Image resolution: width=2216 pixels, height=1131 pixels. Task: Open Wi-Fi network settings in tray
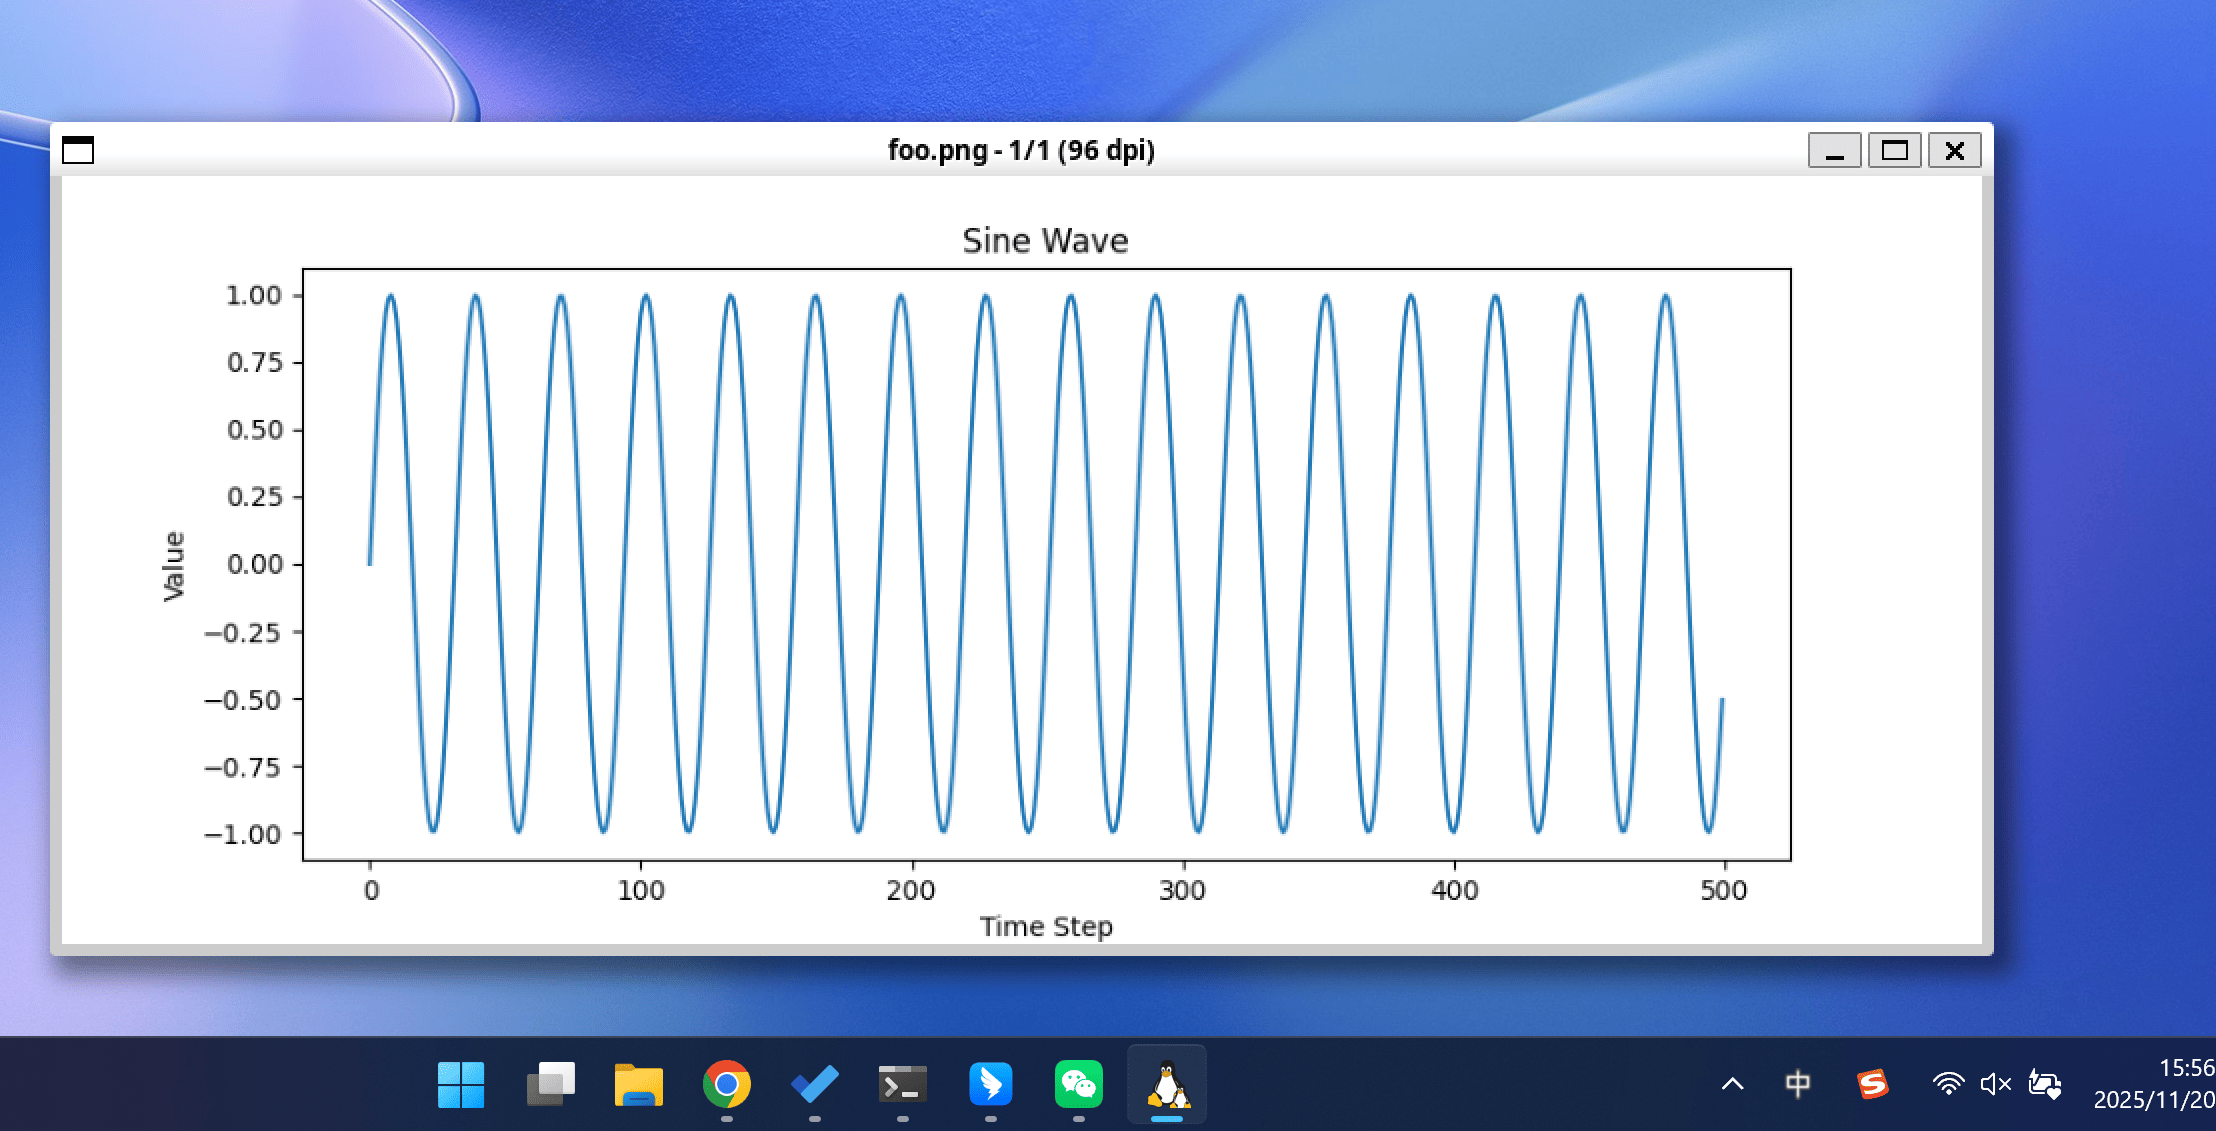(x=1947, y=1085)
